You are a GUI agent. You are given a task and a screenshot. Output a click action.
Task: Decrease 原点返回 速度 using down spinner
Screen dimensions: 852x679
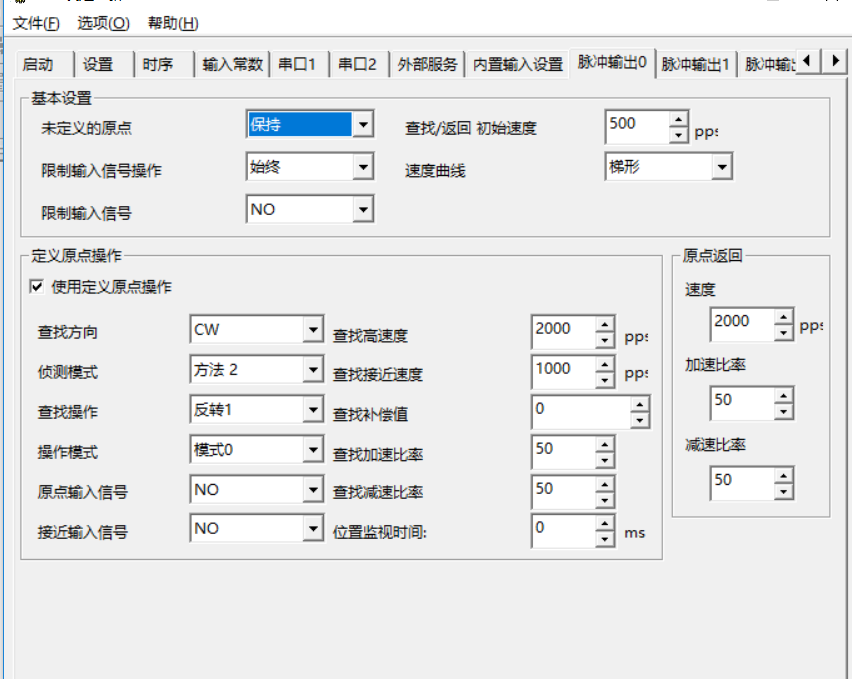tap(782, 332)
